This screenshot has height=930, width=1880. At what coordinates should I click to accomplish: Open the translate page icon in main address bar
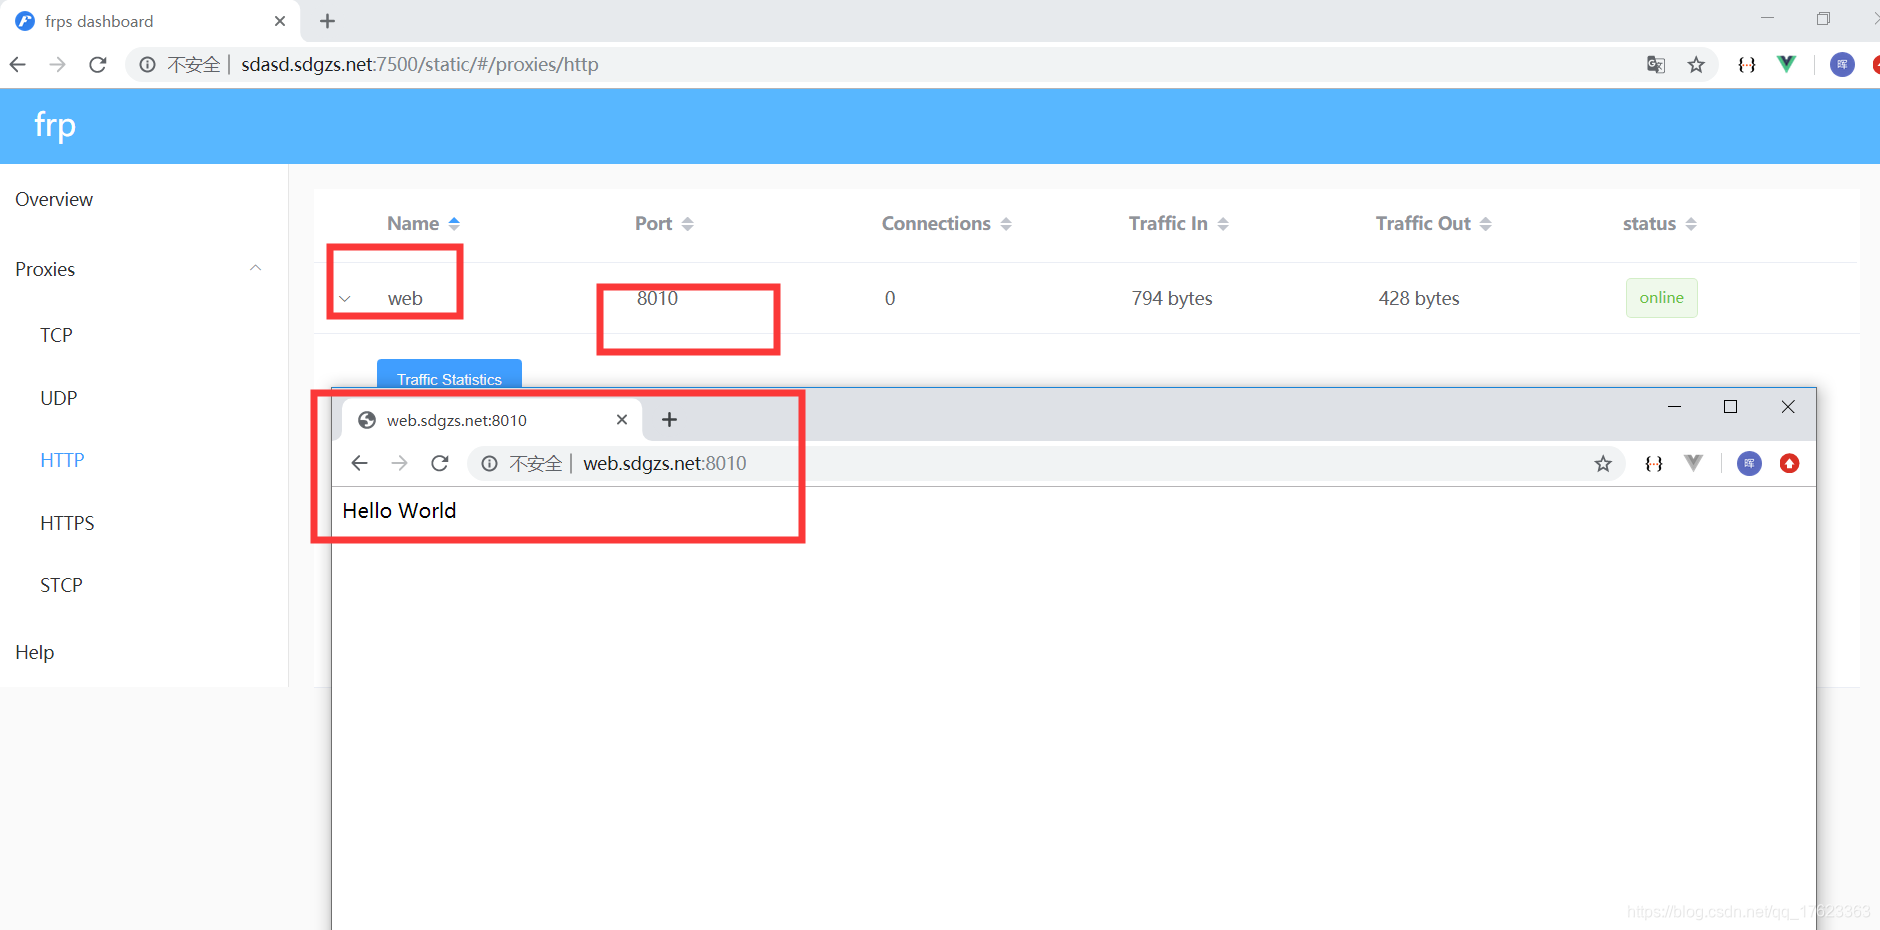click(x=1656, y=65)
